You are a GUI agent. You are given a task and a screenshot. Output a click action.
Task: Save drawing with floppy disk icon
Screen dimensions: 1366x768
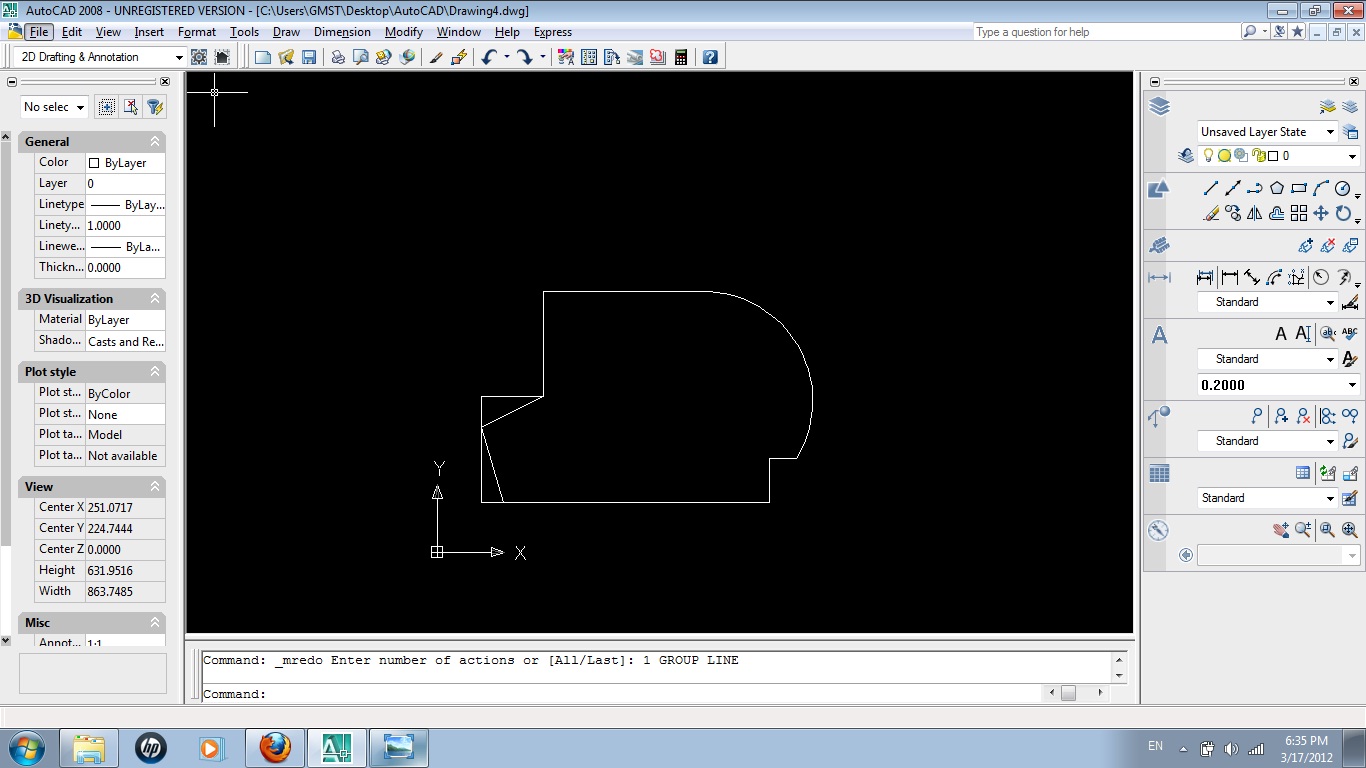309,57
